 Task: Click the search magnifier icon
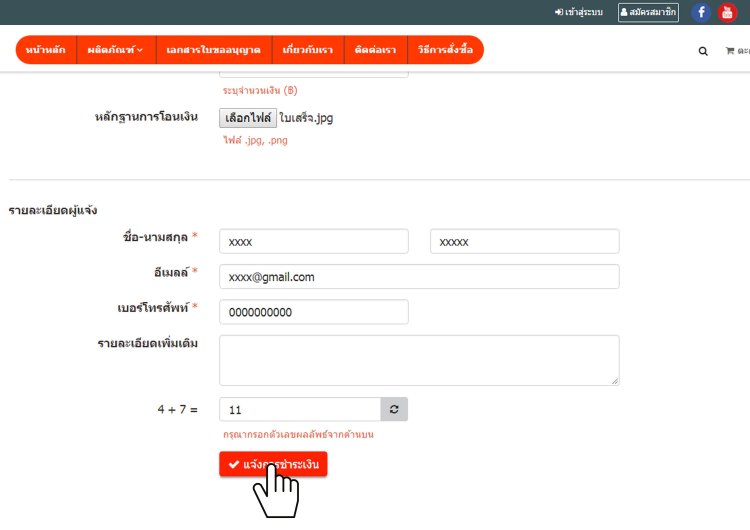[703, 51]
